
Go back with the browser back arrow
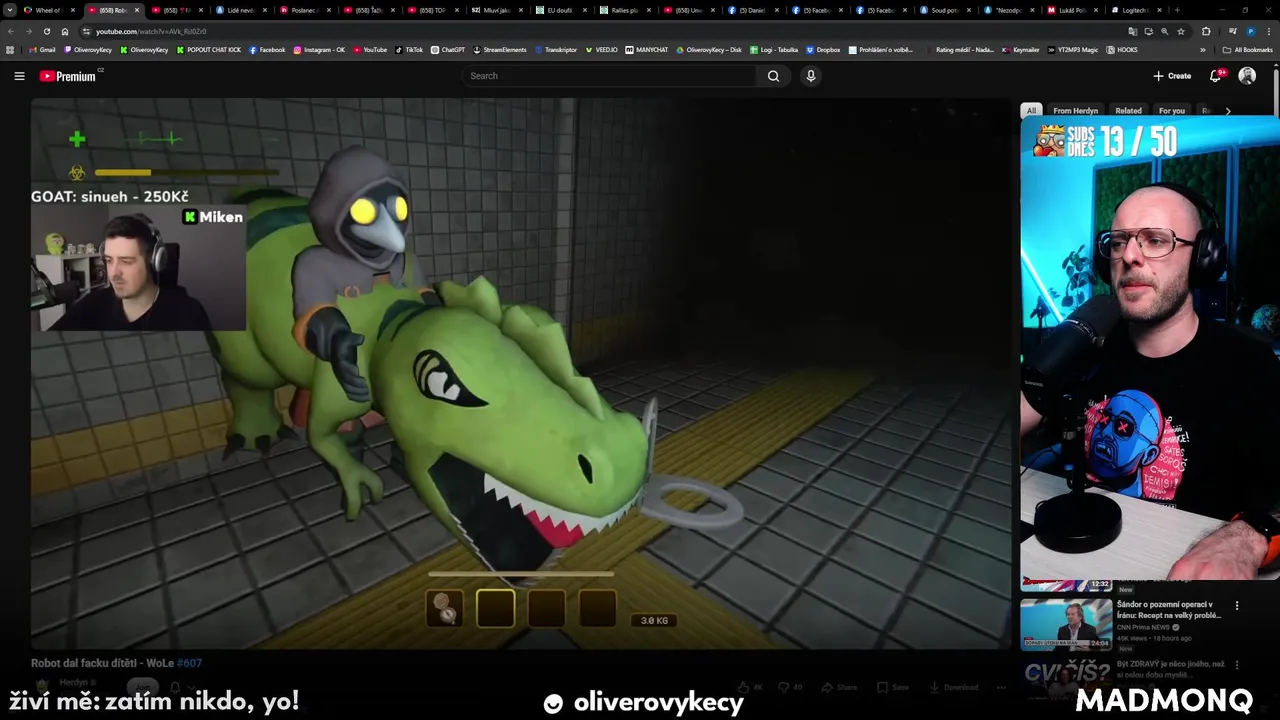(11, 31)
